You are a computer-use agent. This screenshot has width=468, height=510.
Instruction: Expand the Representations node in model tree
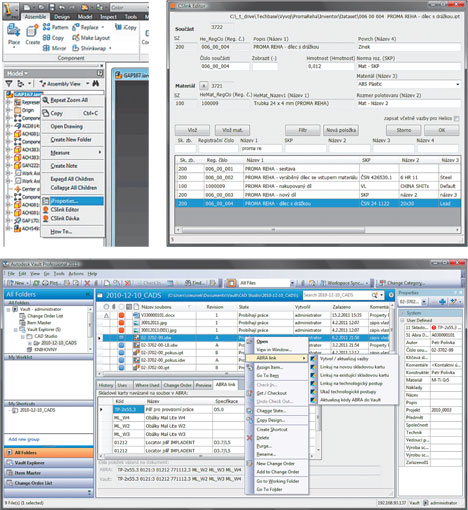[x=8, y=102]
